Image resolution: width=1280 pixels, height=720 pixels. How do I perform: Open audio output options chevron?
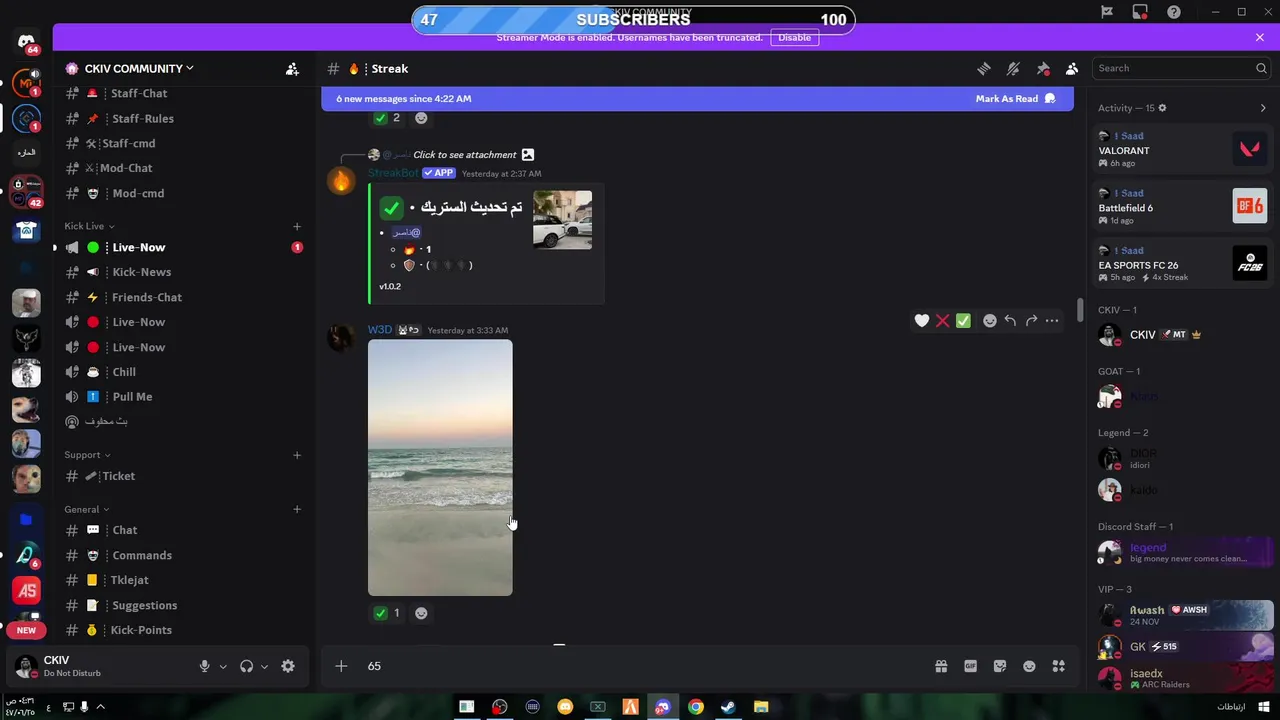[x=264, y=667]
